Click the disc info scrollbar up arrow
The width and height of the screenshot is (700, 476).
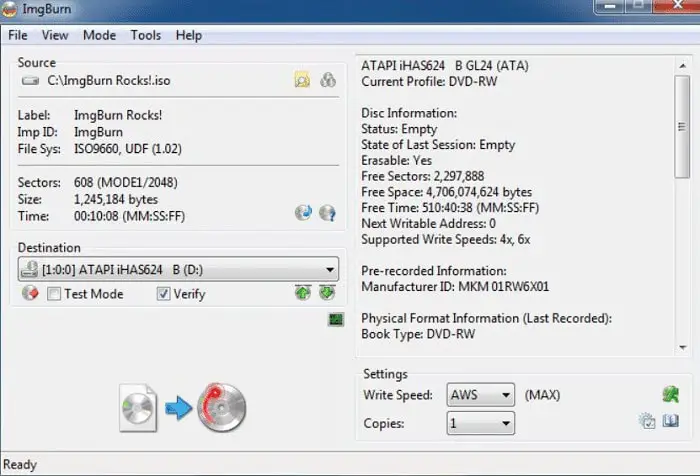683,66
